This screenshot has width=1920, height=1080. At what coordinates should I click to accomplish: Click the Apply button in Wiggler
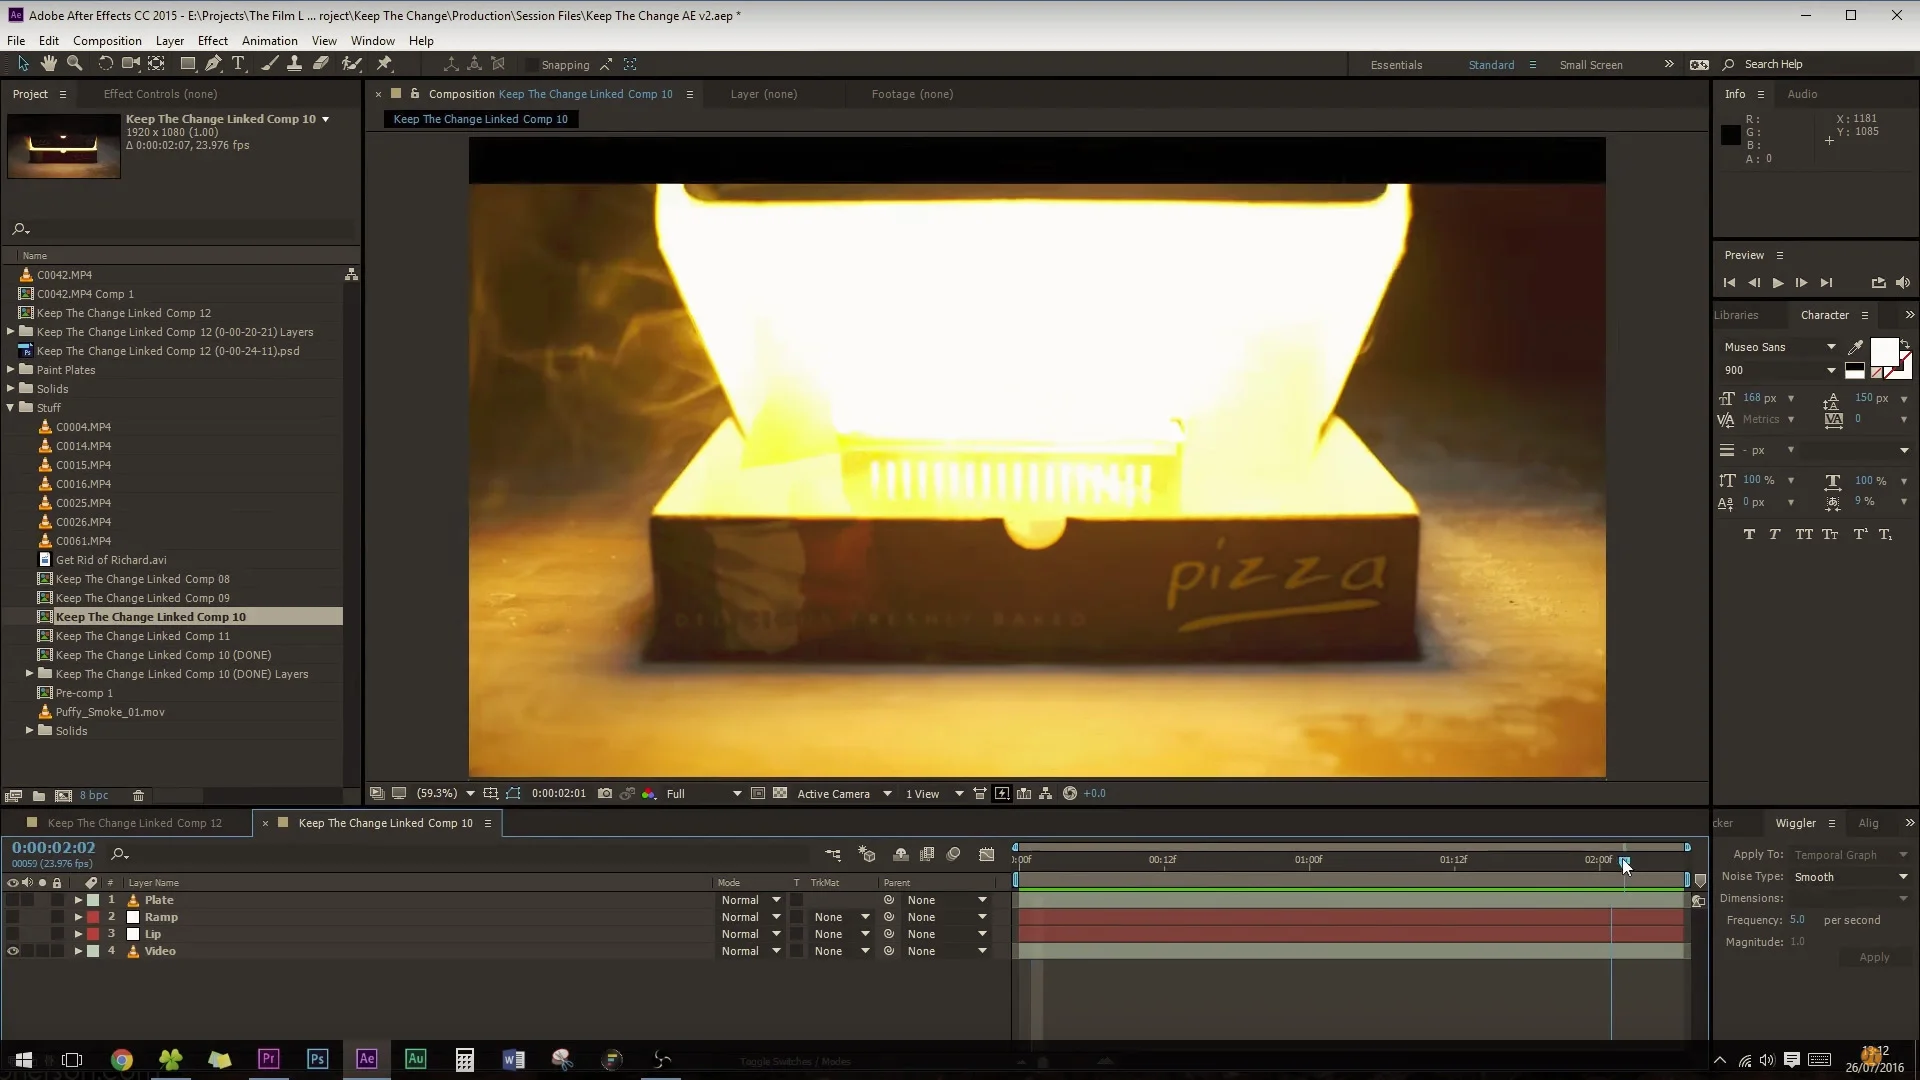click(1873, 958)
